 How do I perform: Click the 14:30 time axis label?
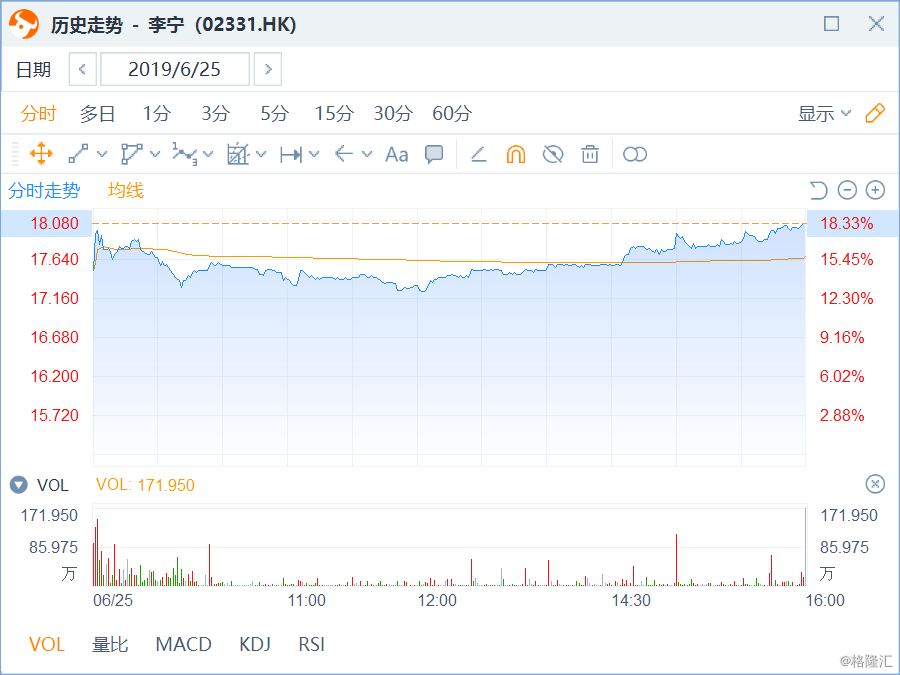[x=631, y=600]
